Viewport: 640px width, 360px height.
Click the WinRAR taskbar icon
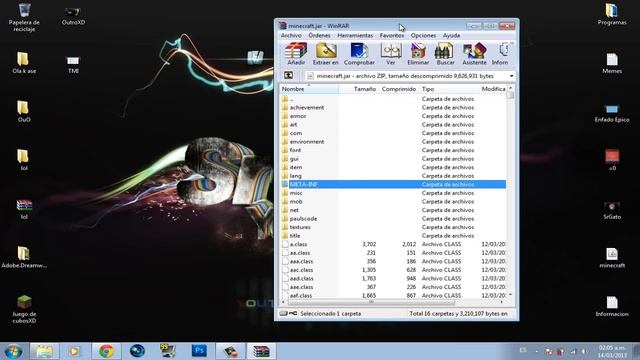pos(261,351)
